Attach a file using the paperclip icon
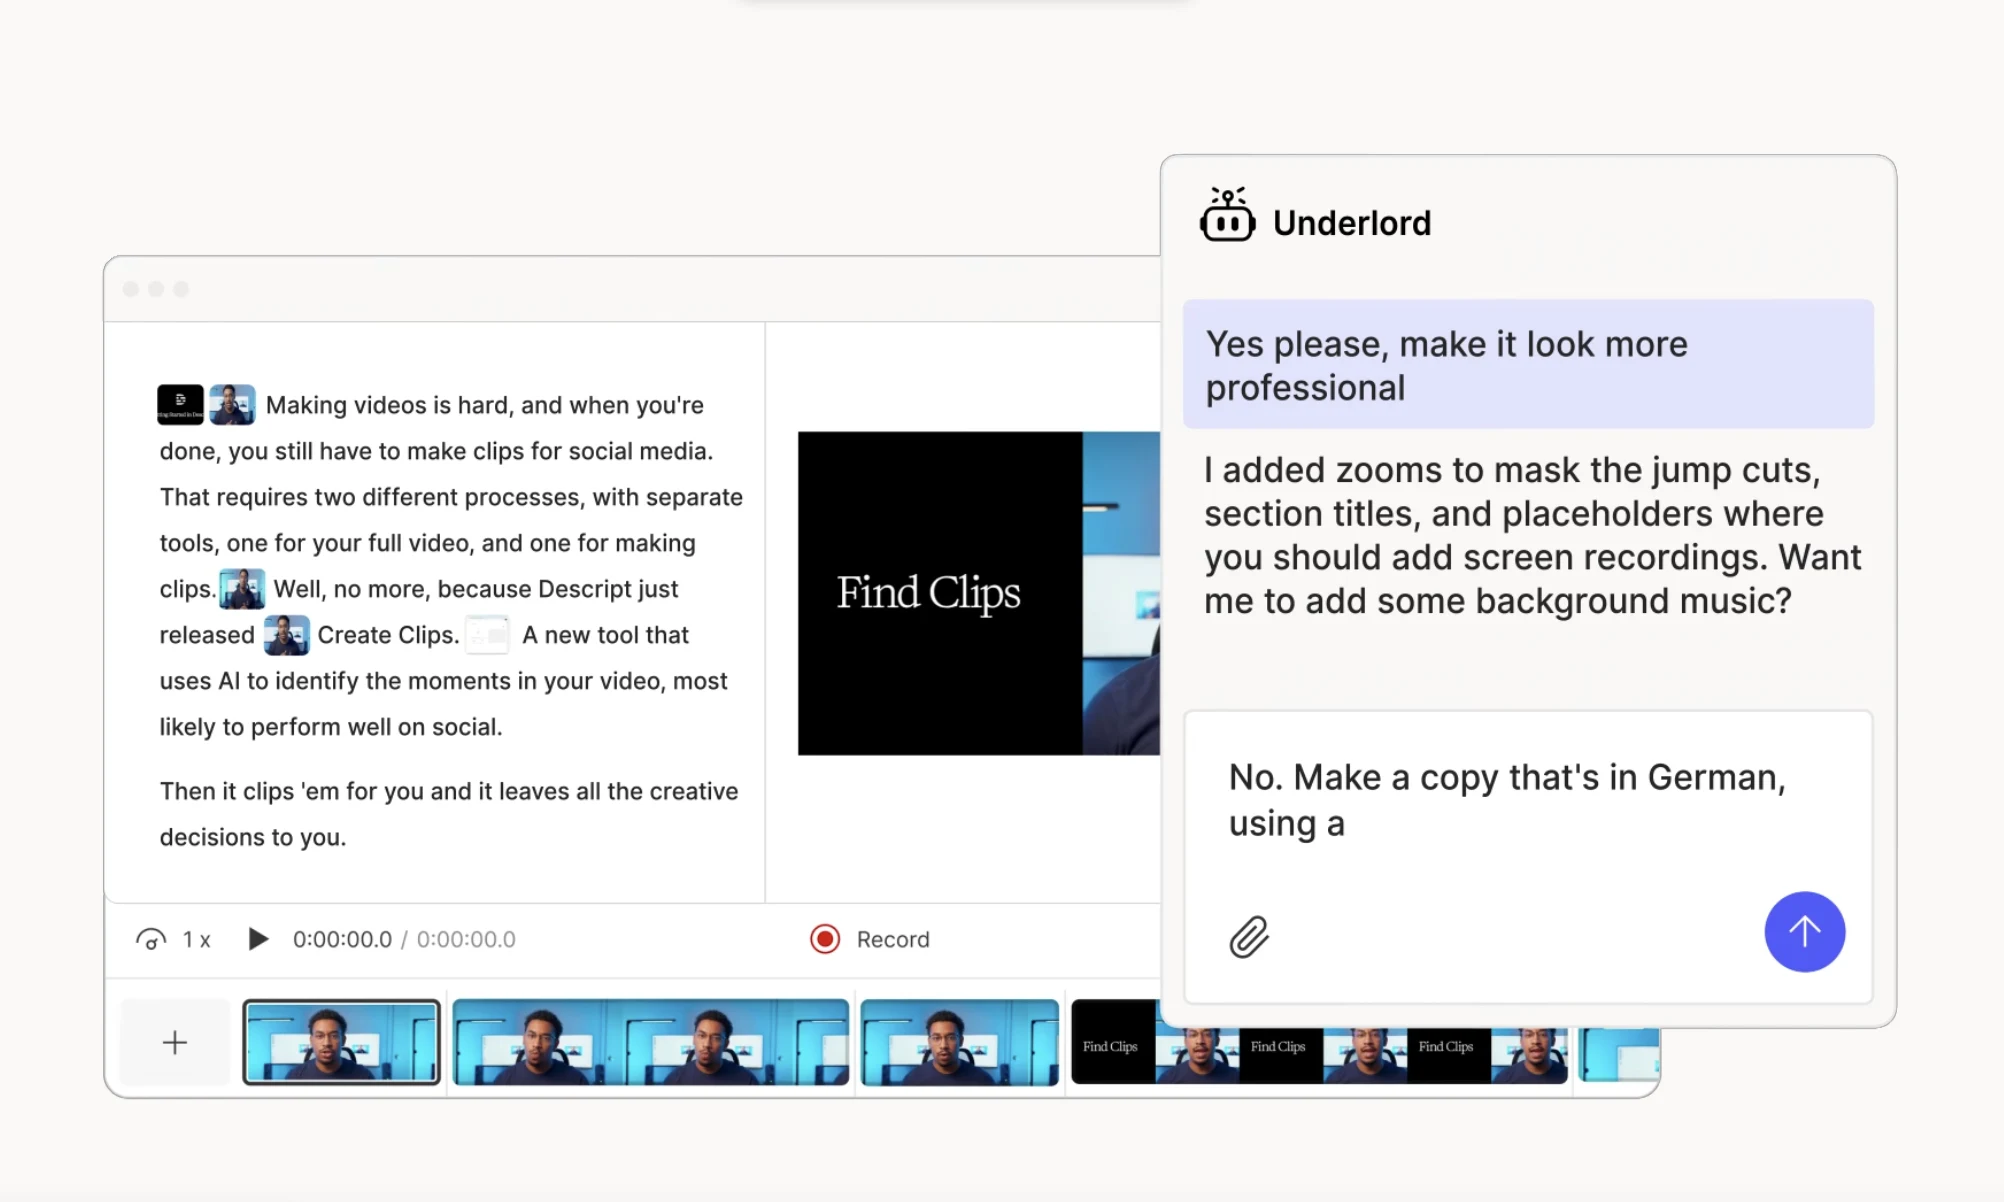Image resolution: width=2004 pixels, height=1202 pixels. pyautogui.click(x=1247, y=935)
